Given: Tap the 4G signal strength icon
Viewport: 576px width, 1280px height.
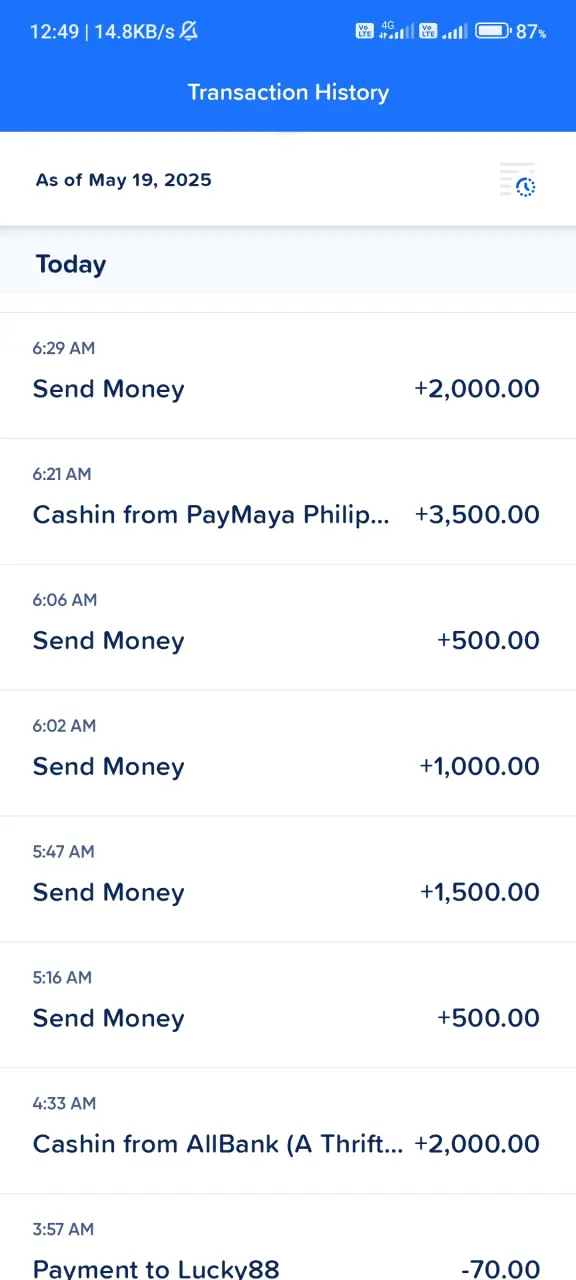Looking at the screenshot, I should click(x=397, y=31).
